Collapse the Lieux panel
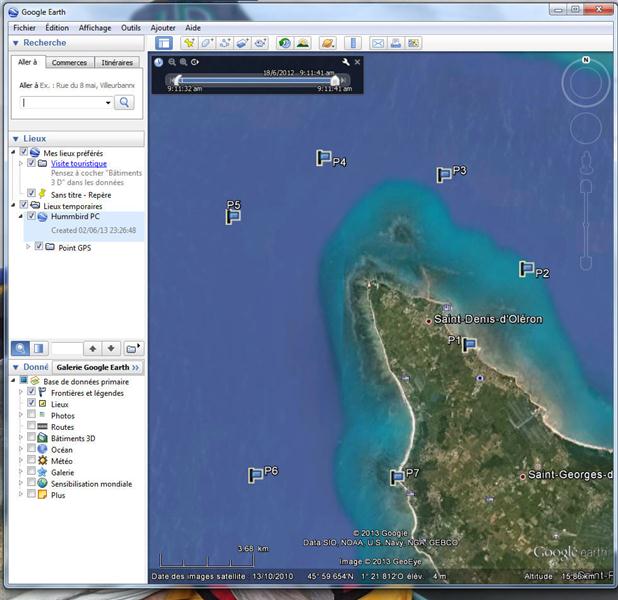 coord(15,139)
